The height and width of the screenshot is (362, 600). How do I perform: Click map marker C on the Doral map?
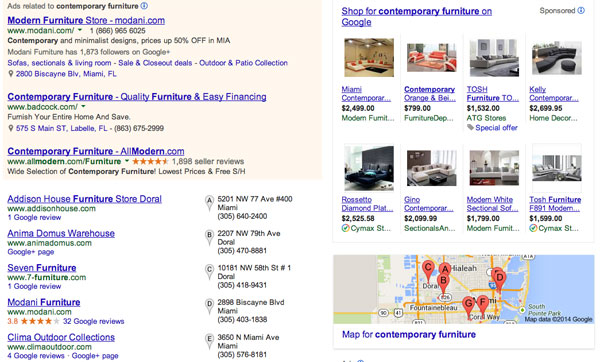(x=428, y=270)
